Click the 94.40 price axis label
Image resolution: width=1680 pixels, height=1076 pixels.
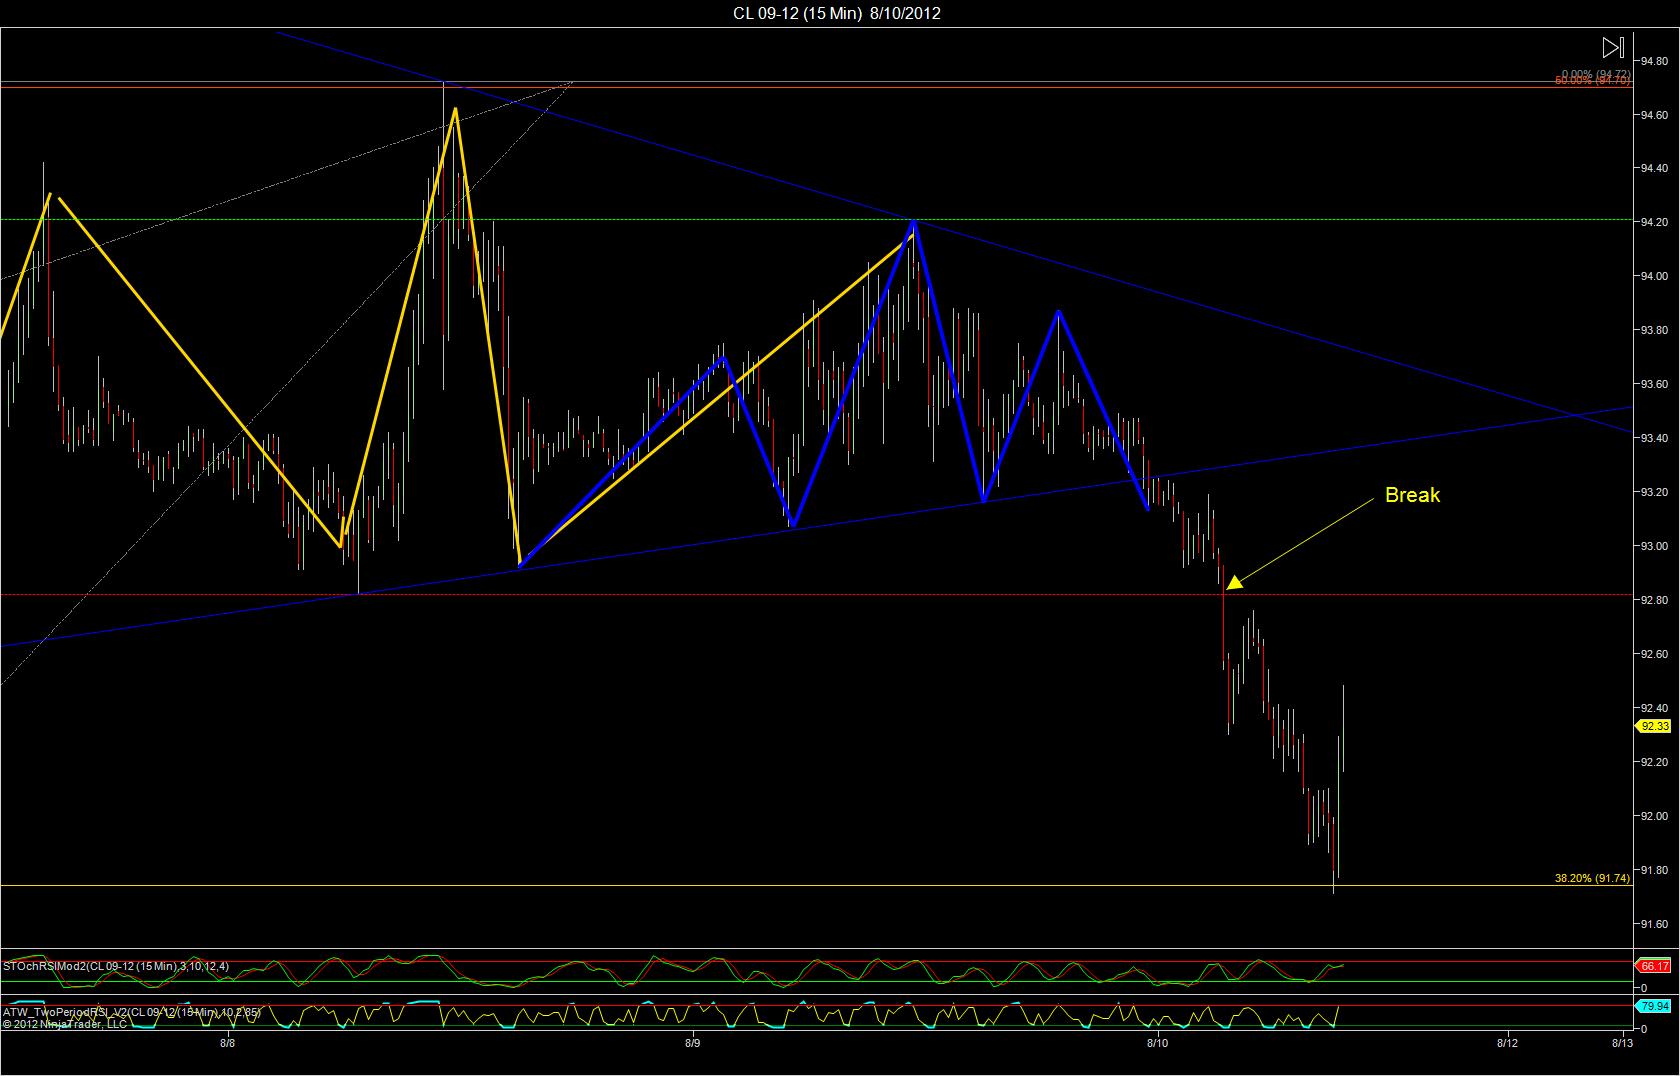pos(1655,169)
